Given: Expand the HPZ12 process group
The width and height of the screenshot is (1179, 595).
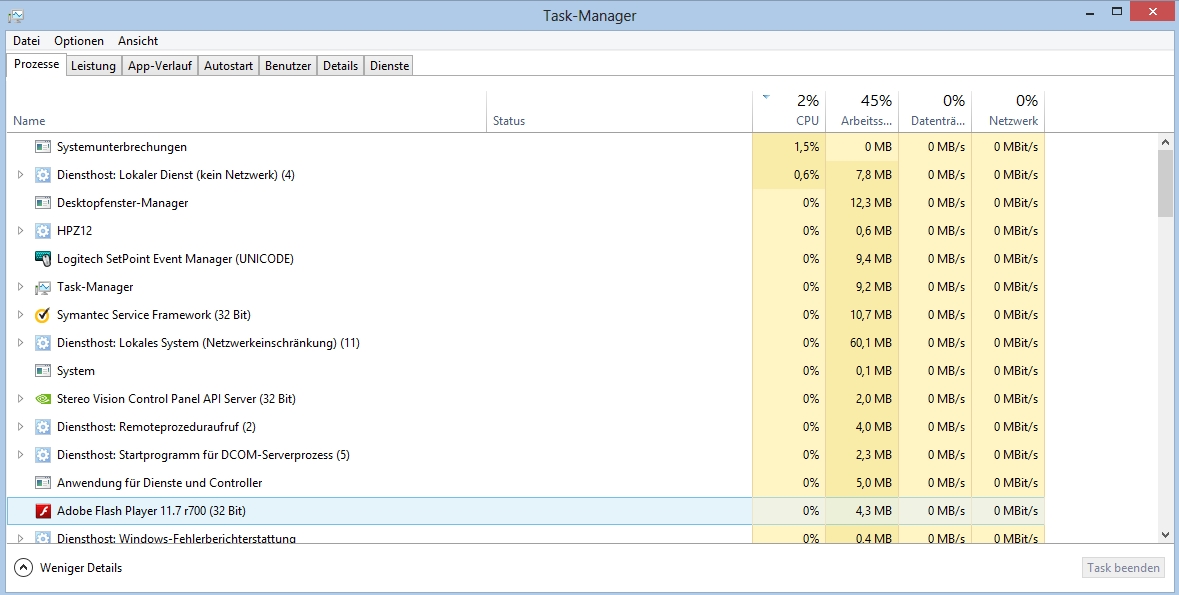Looking at the screenshot, I should (x=20, y=230).
